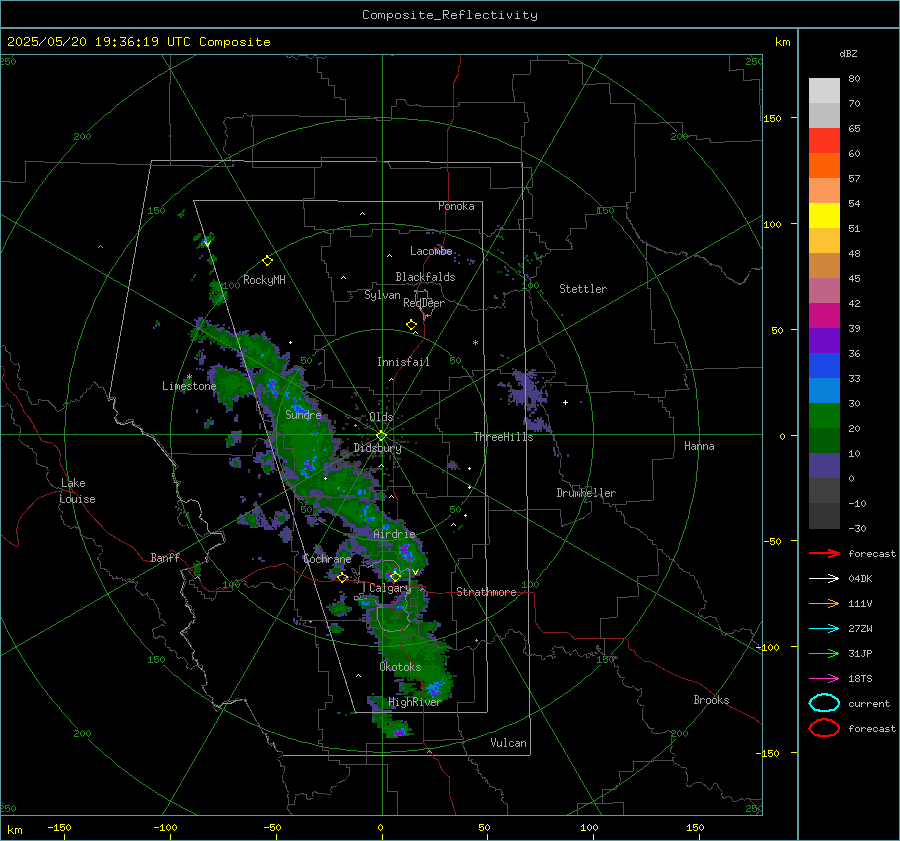Viewport: 900px width, 841px height.
Task: Select the yellow swatch between 54 and 51 dBZ
Action: point(824,215)
